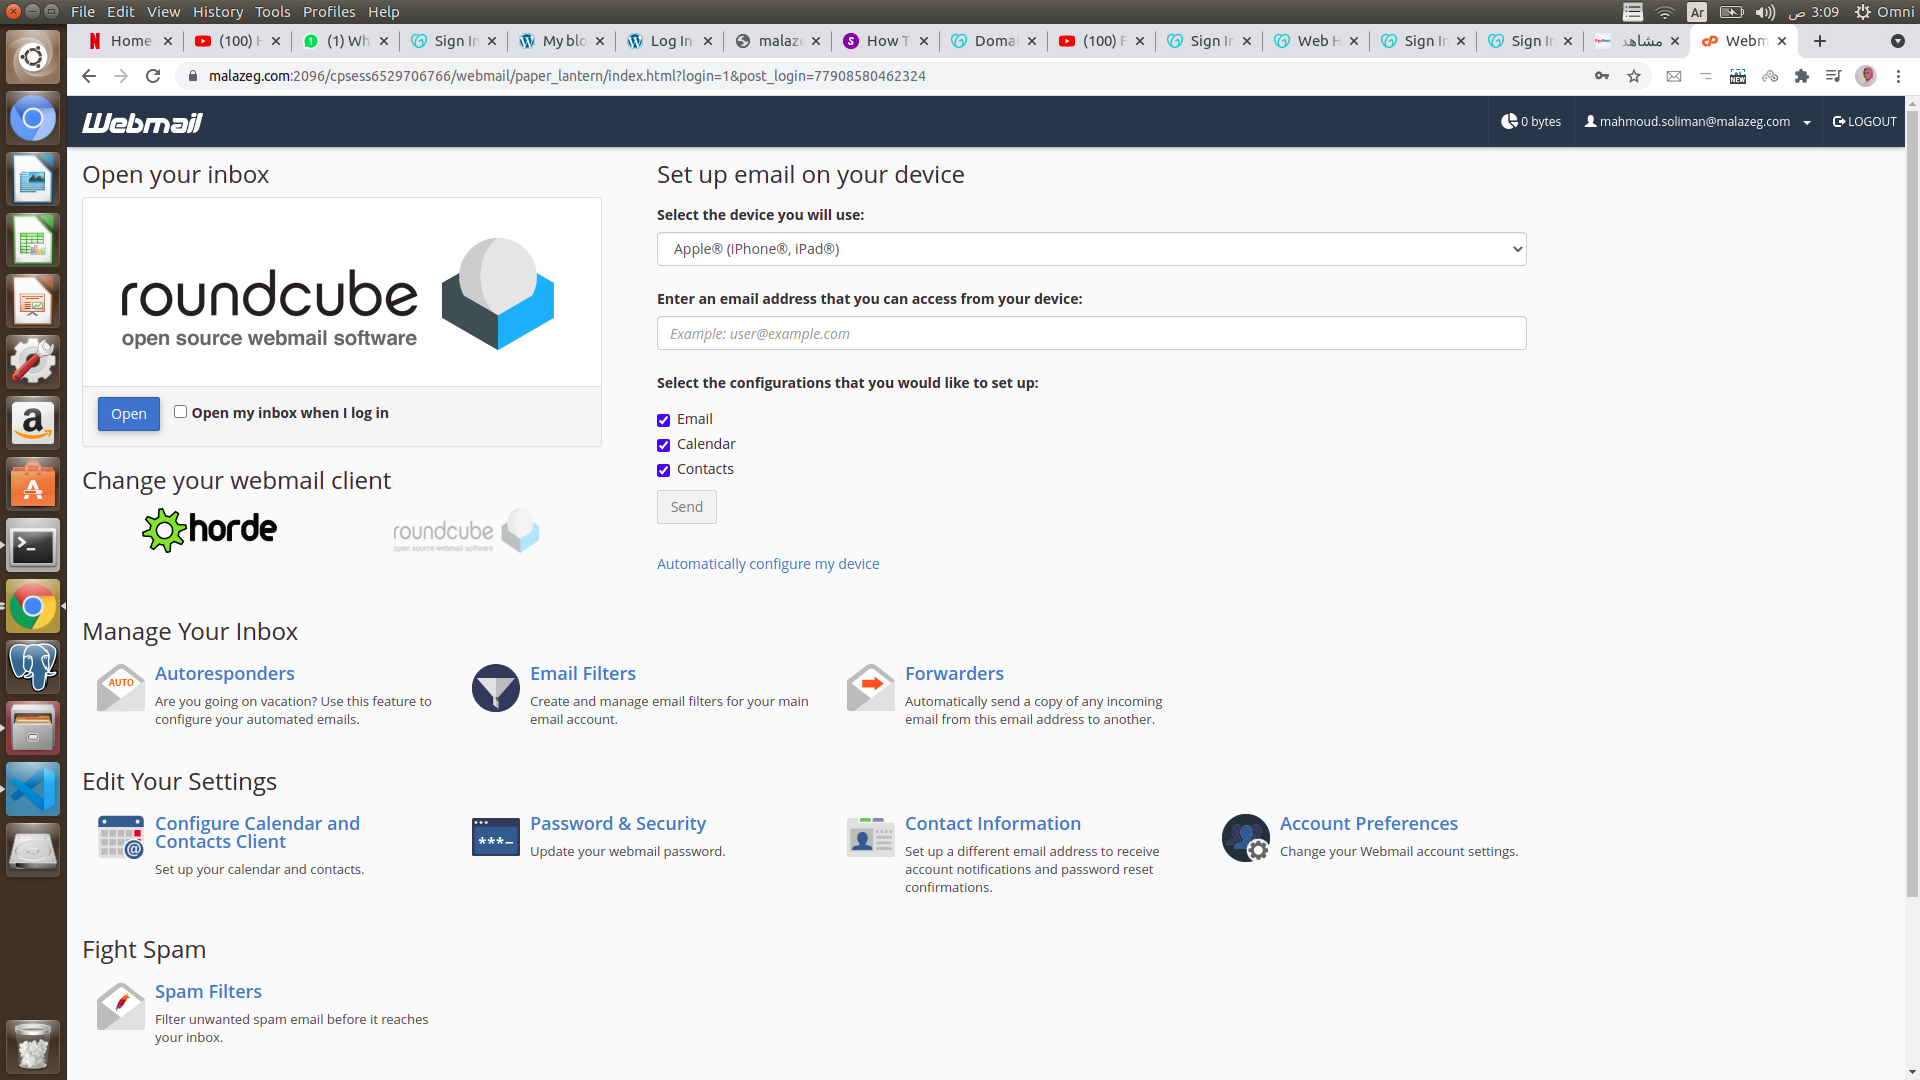Image resolution: width=1920 pixels, height=1080 pixels.
Task: Click the Forwarders arrow envelope icon
Action: [871, 688]
